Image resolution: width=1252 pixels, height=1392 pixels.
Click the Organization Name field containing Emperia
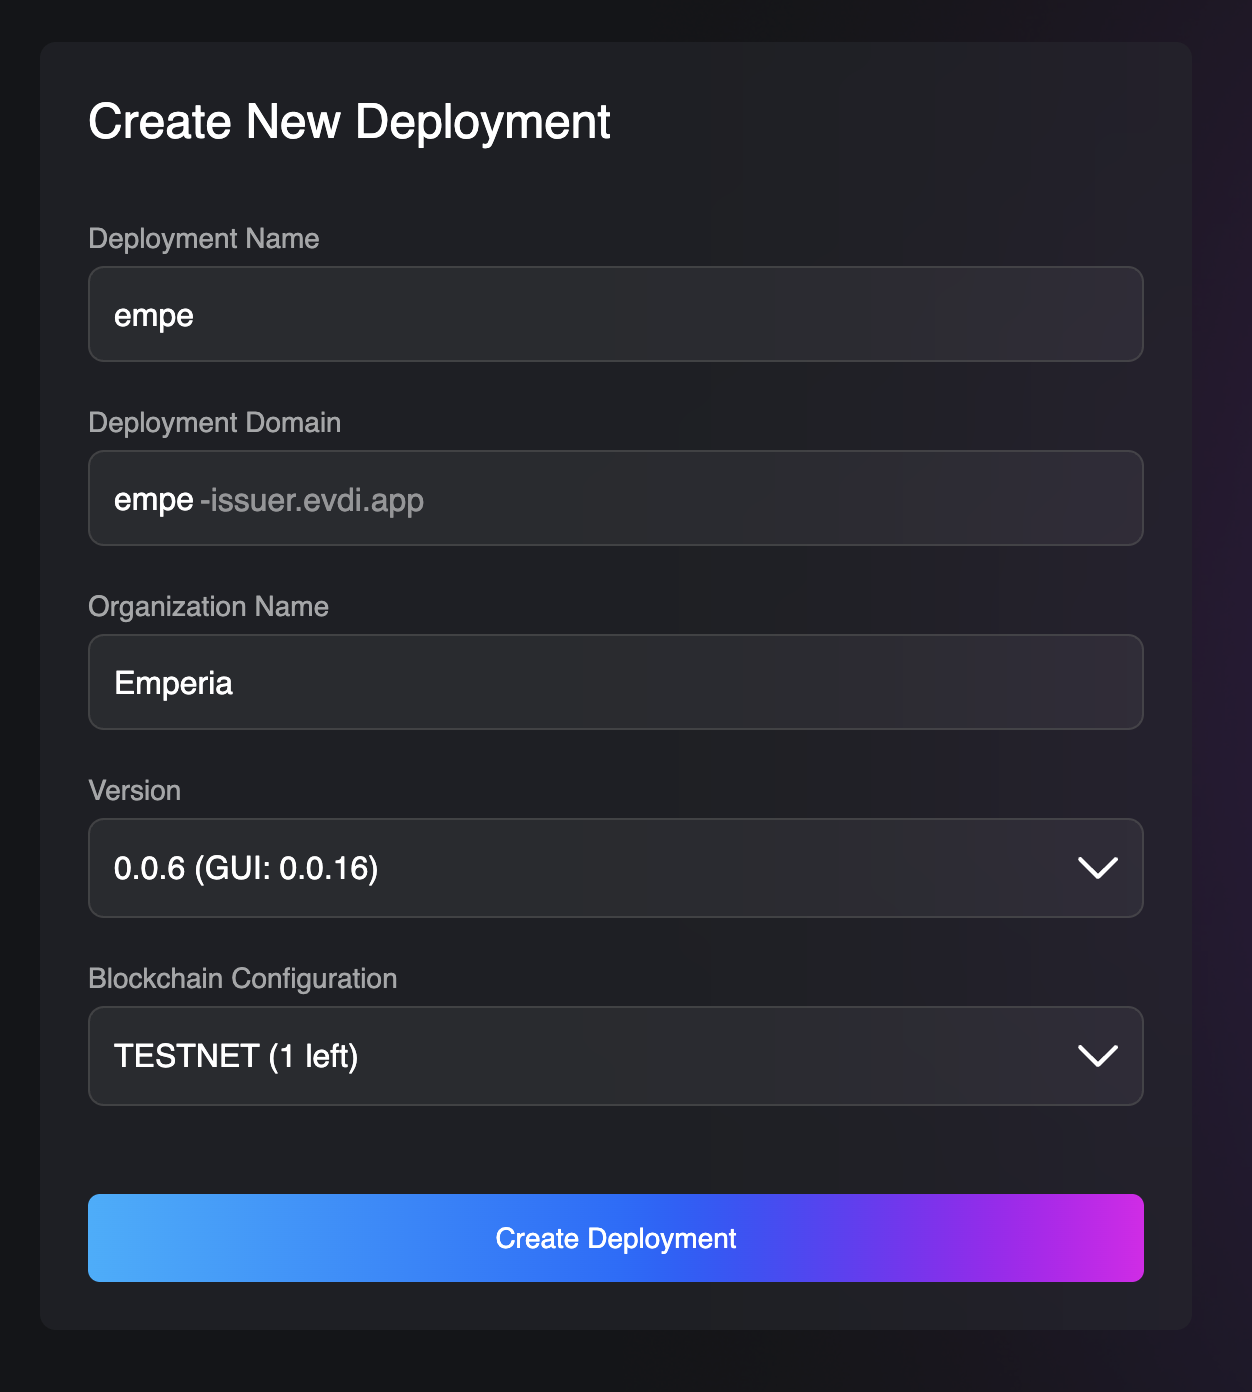616,682
